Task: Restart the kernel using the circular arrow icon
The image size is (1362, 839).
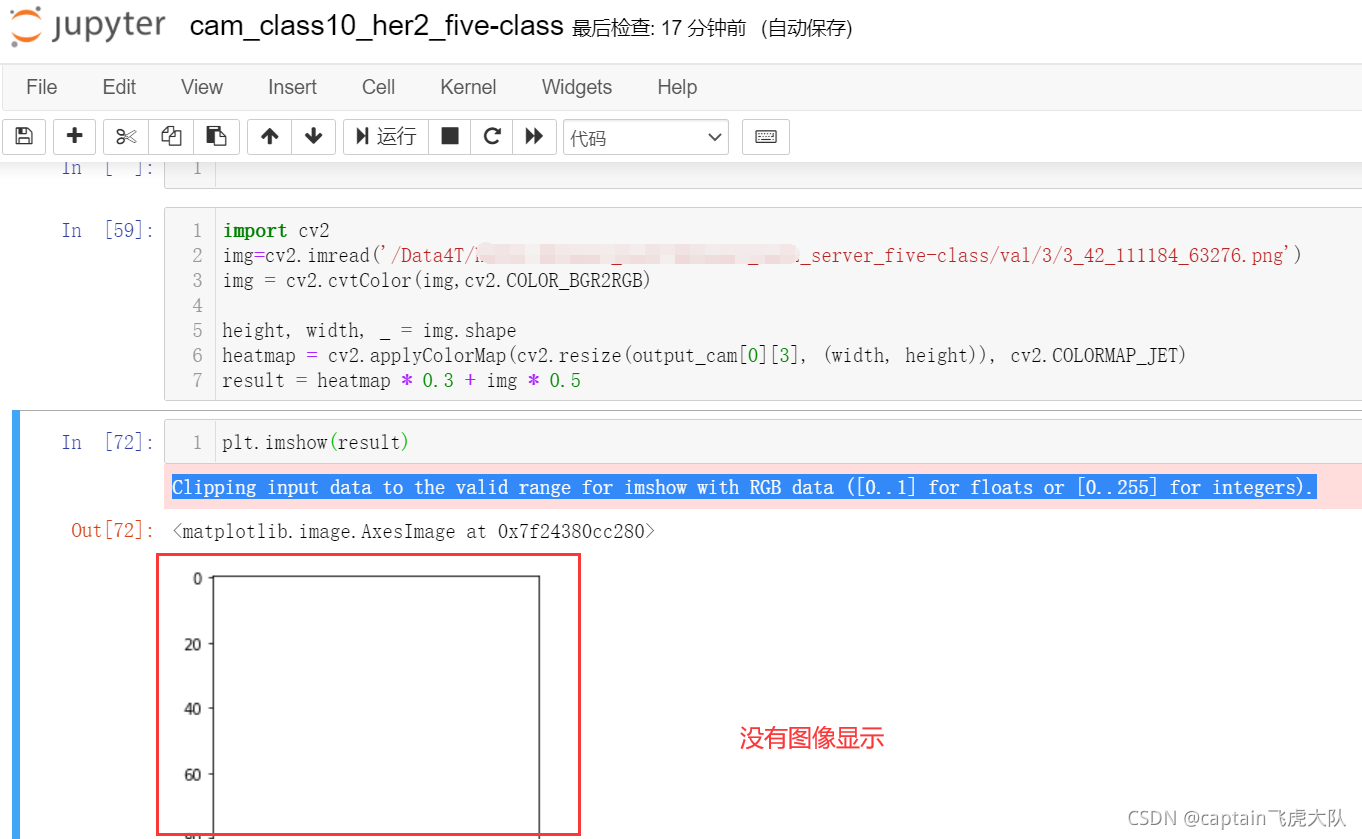Action: [x=491, y=136]
